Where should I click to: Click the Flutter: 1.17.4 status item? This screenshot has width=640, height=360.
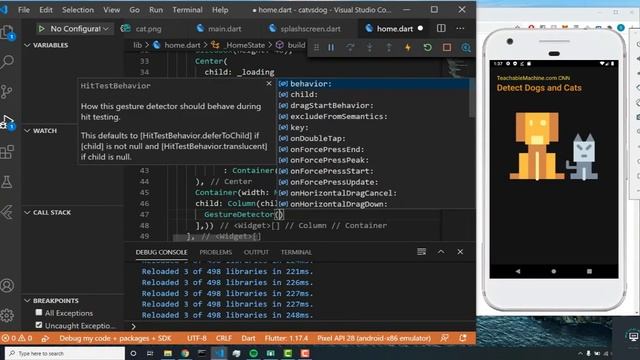286,338
